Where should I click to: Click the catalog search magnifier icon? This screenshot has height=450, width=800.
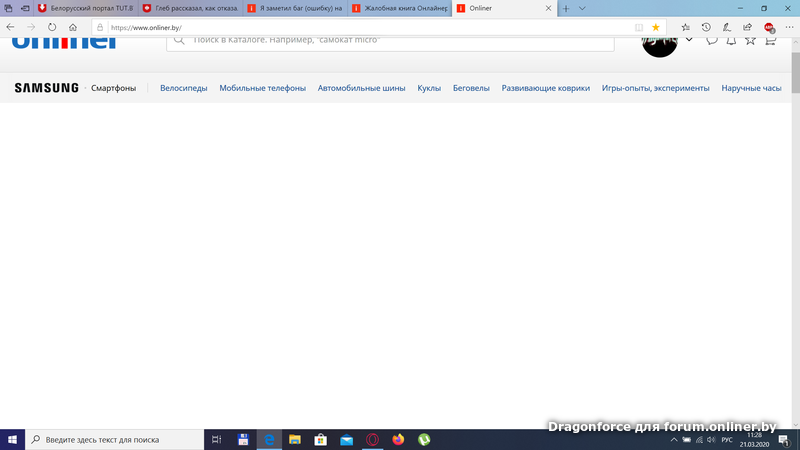point(179,40)
